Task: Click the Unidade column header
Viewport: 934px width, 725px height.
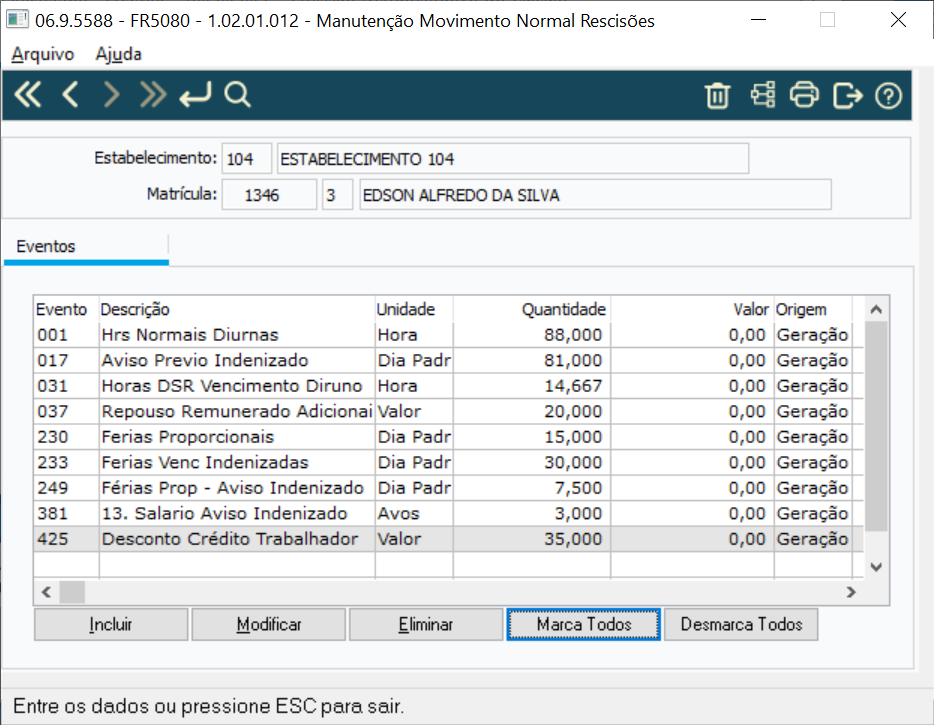Action: pos(414,309)
